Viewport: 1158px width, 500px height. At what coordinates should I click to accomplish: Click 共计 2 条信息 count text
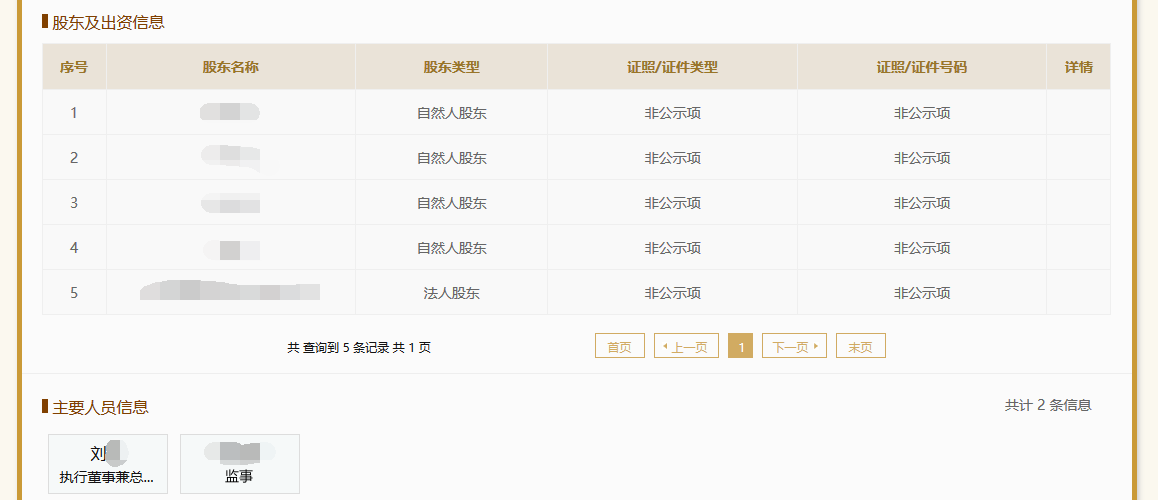[1048, 405]
